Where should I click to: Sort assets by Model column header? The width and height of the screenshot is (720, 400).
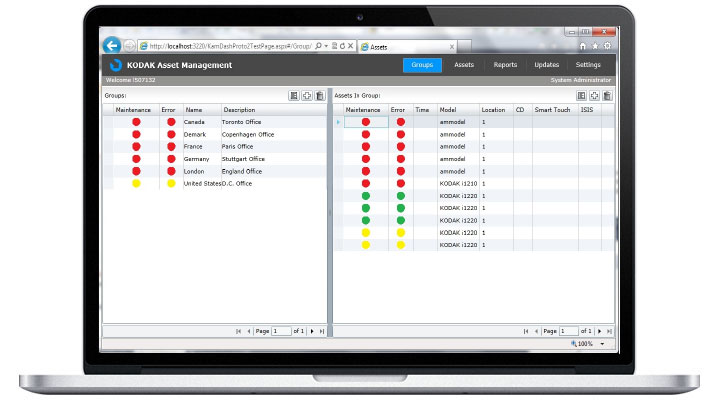pos(458,110)
